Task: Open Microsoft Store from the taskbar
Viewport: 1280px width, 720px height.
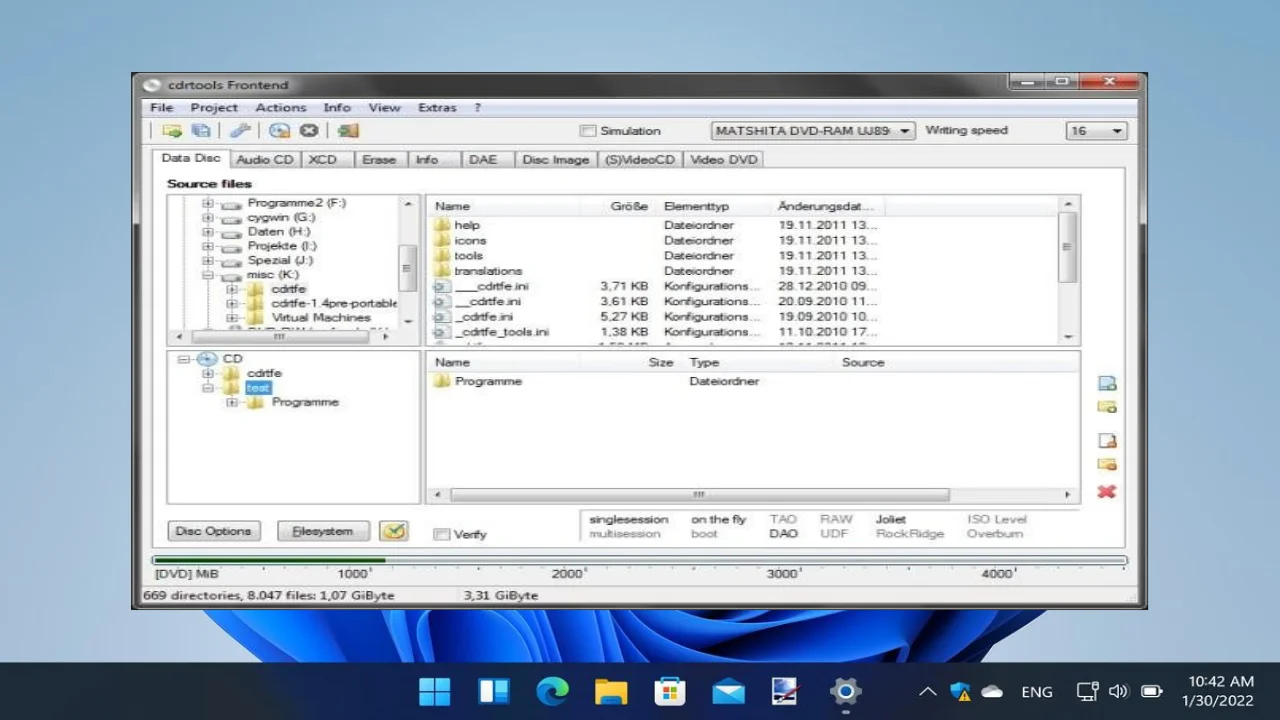Action: pyautogui.click(x=669, y=691)
